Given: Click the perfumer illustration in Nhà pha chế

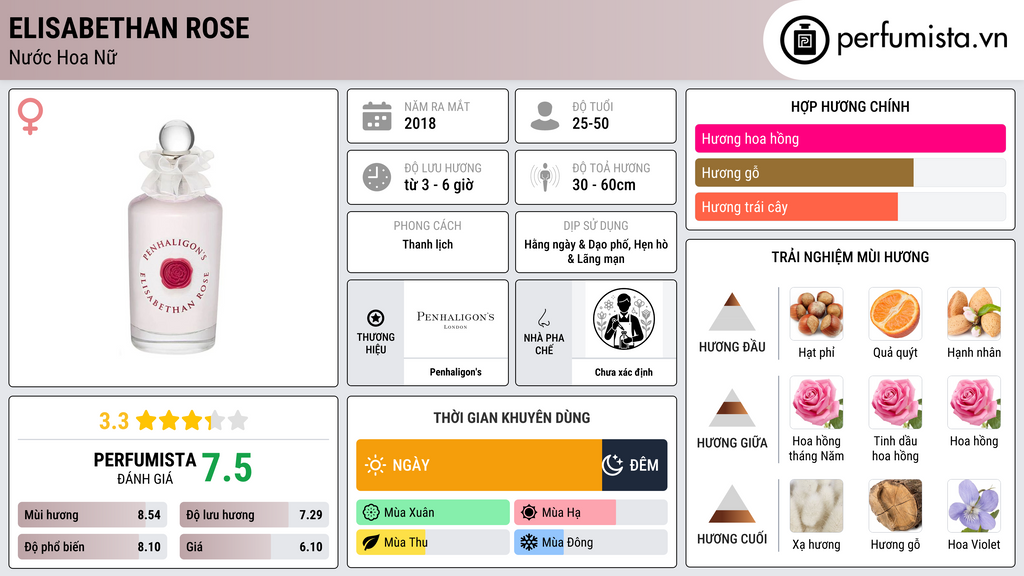Looking at the screenshot, I should pyautogui.click(x=624, y=319).
